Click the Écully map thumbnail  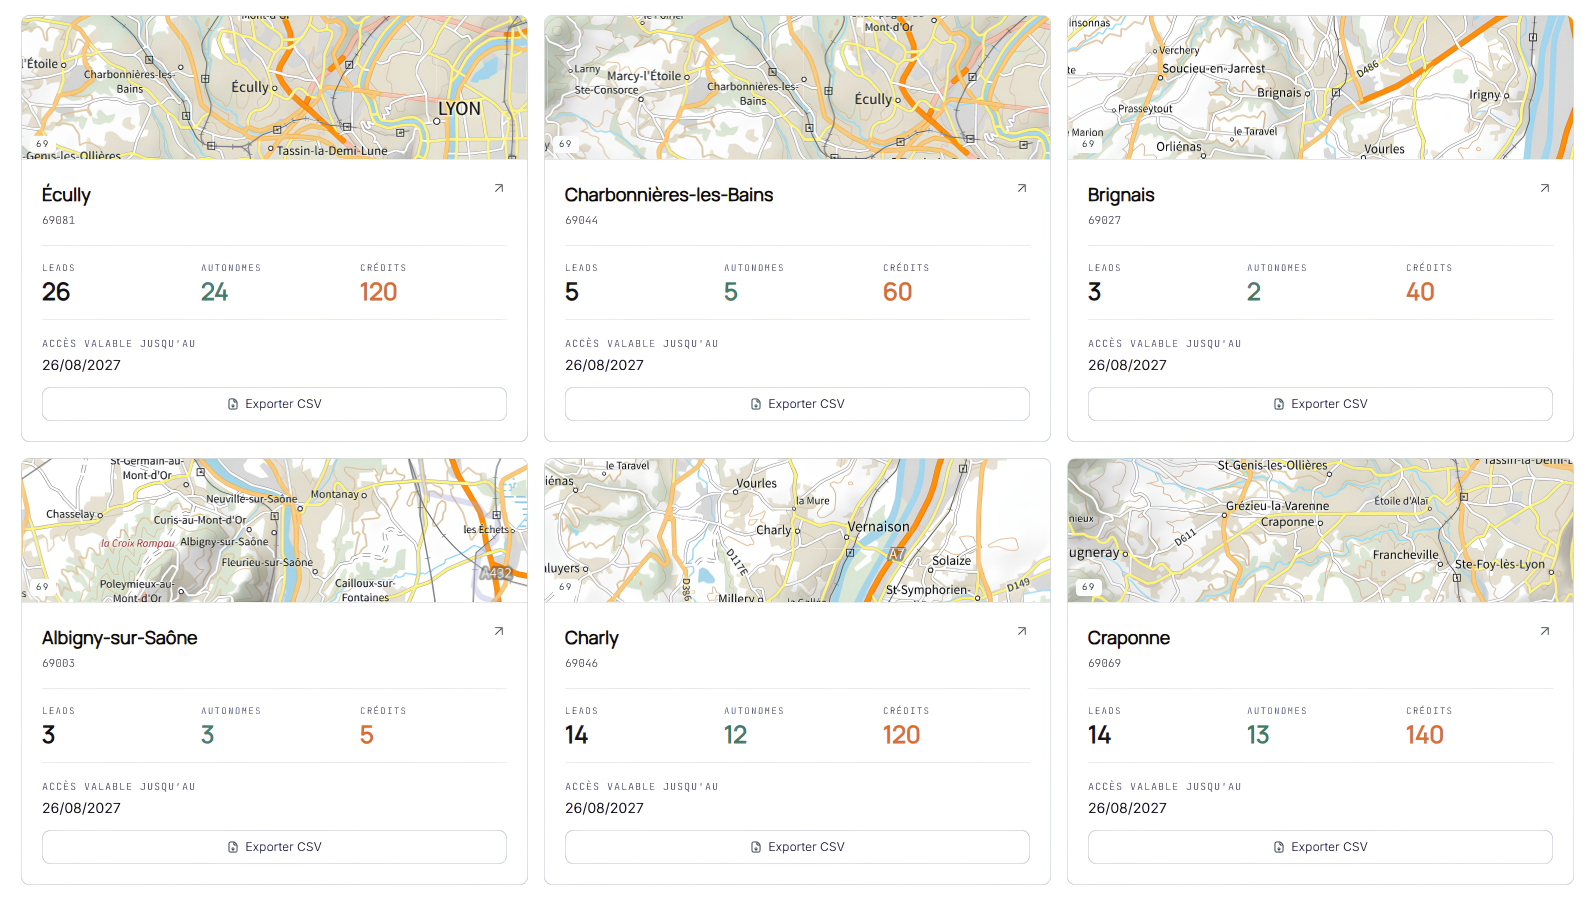274,87
